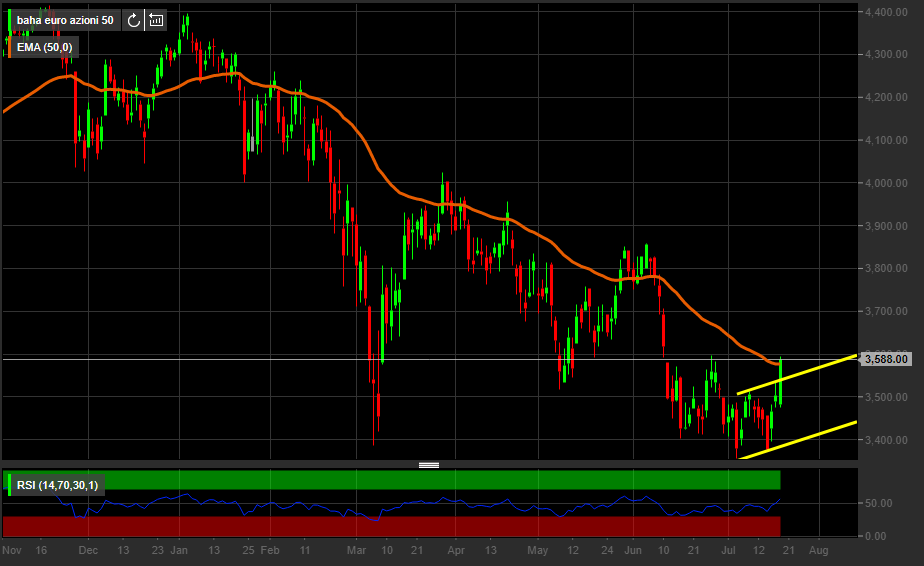Click the RSI 0.00 axis label

point(875,537)
